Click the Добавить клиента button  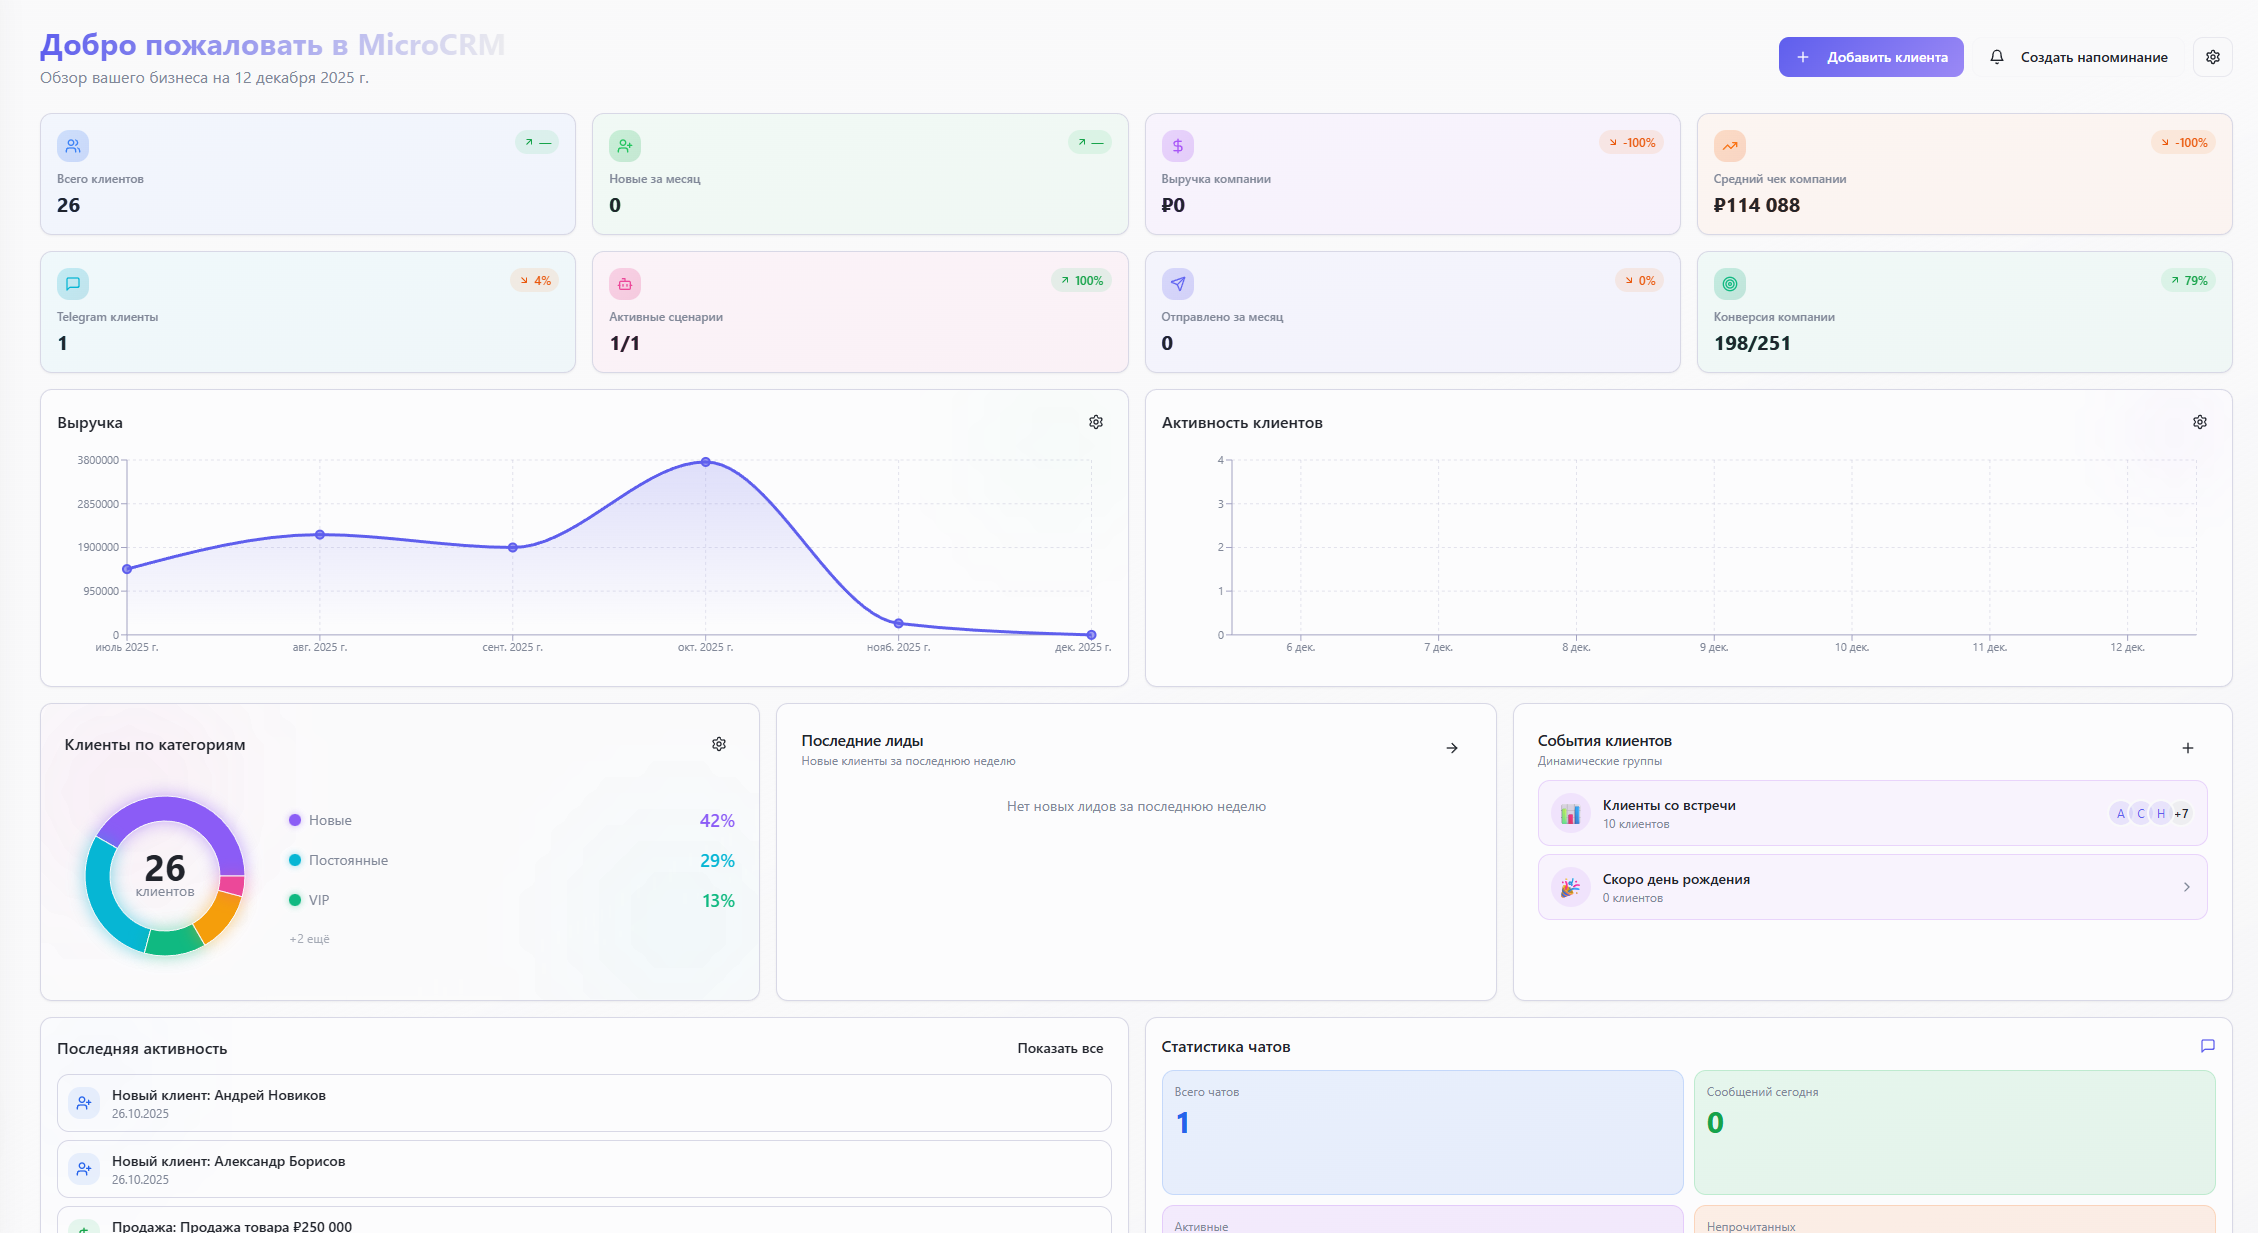pyautogui.click(x=1870, y=57)
